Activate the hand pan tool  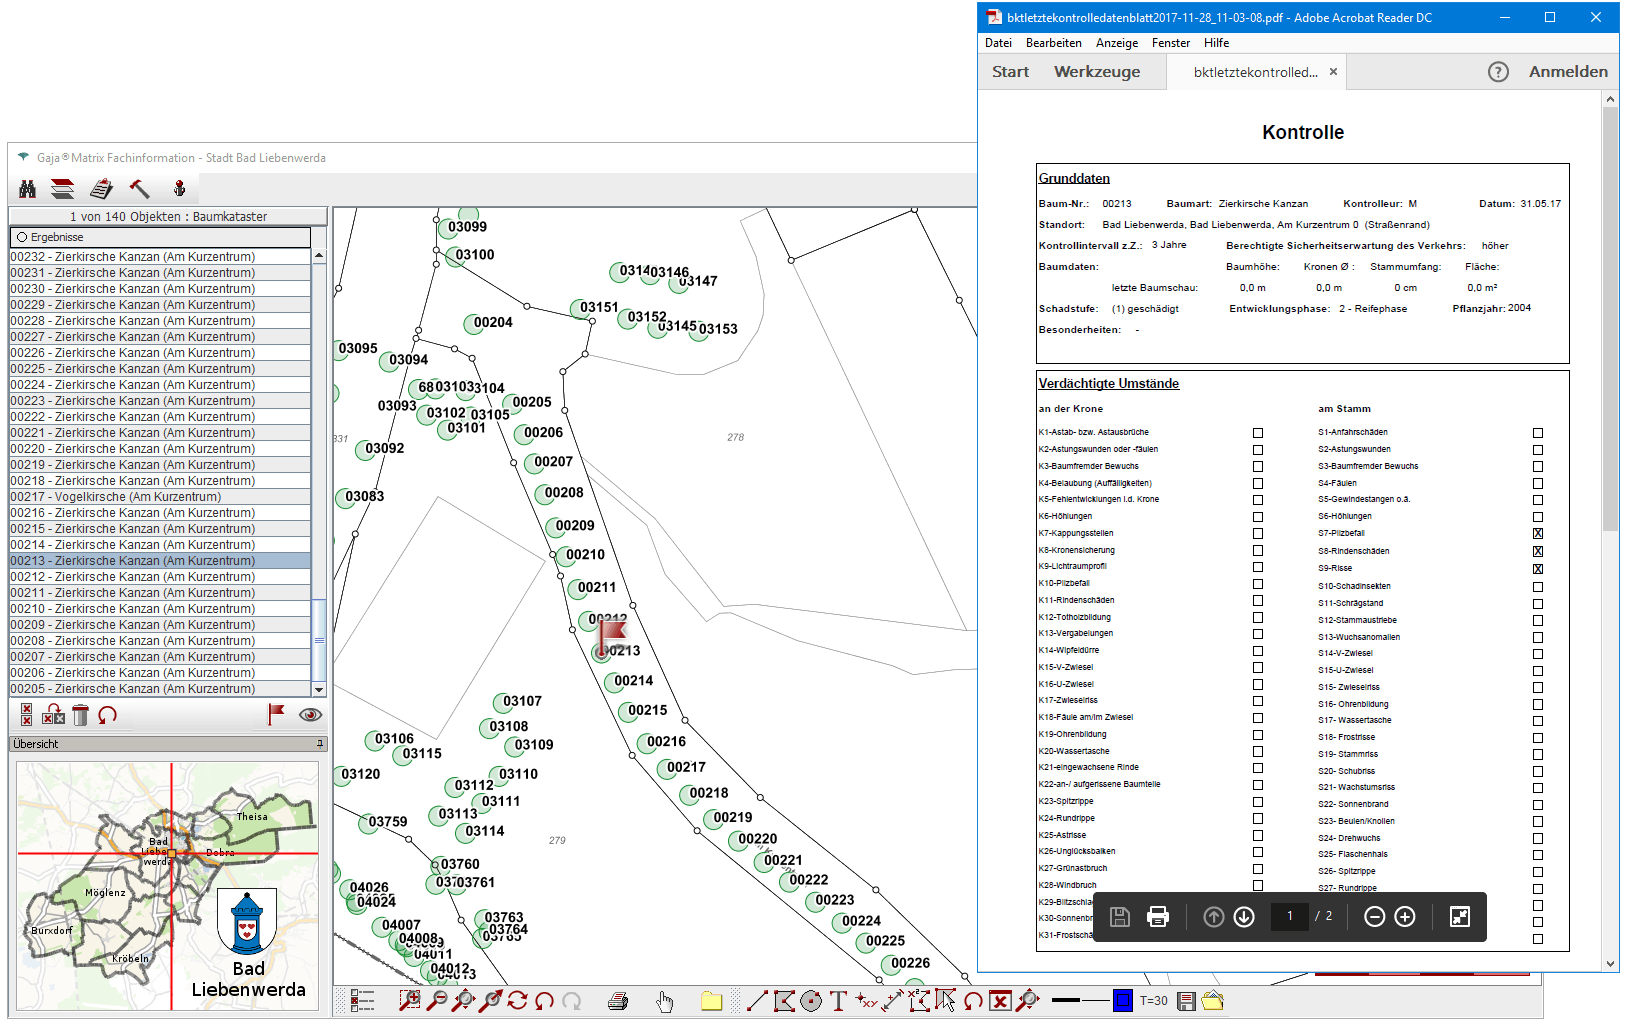coord(665,1001)
